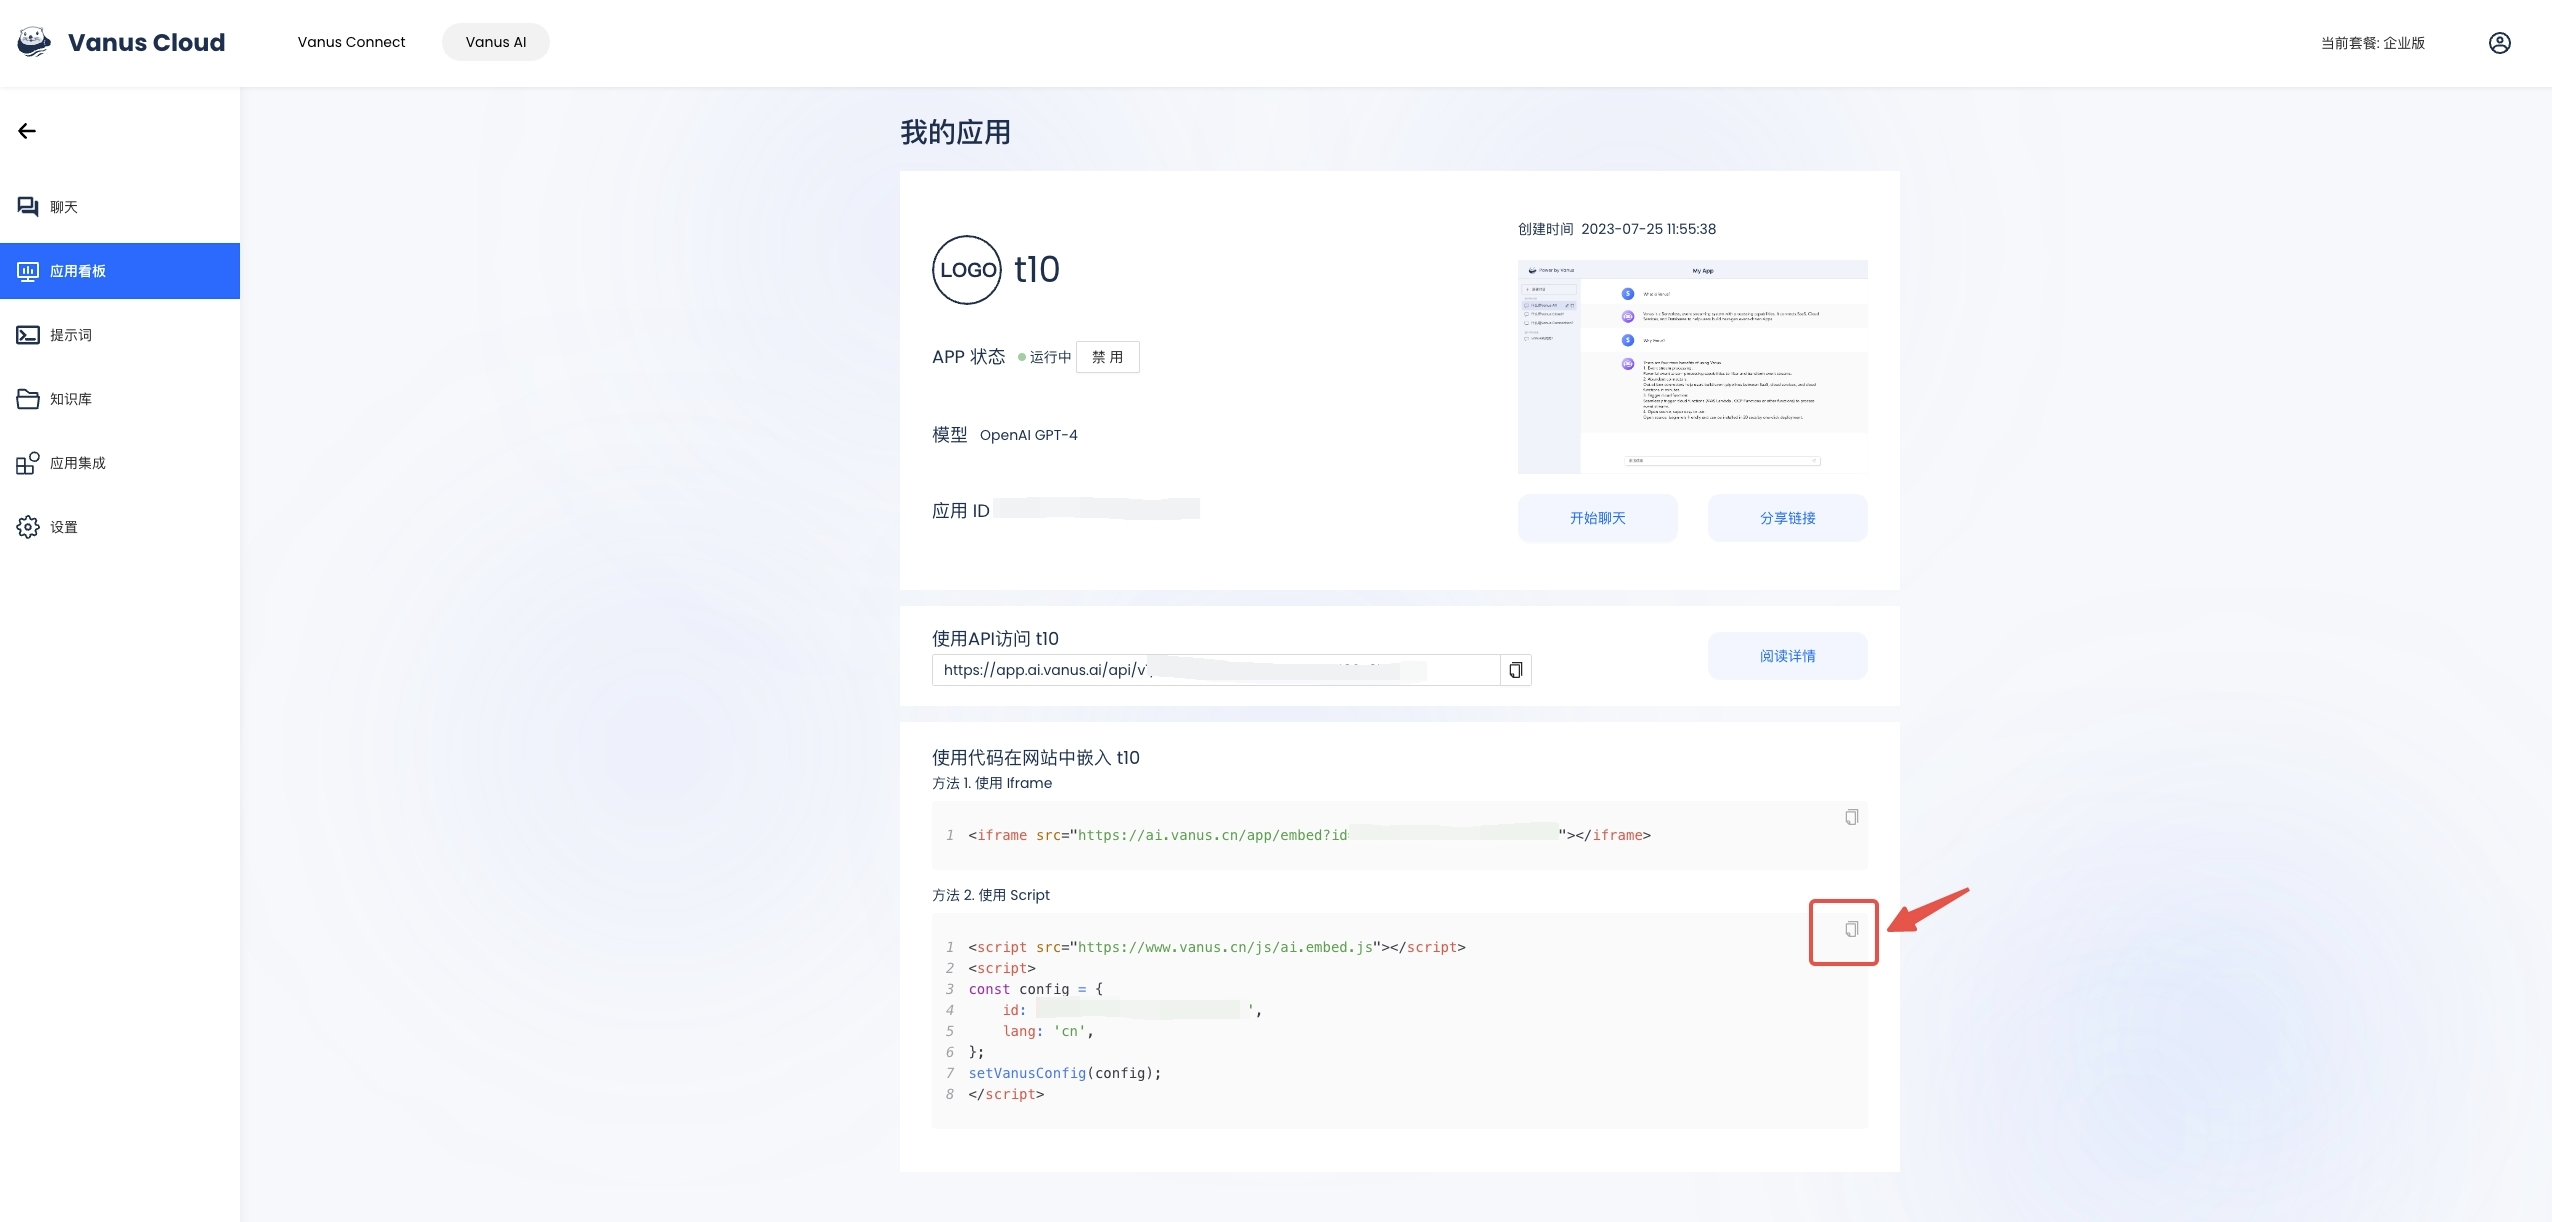Click the ai.embed.js script src code line
This screenshot has width=2552, height=1222.
coord(1216,947)
